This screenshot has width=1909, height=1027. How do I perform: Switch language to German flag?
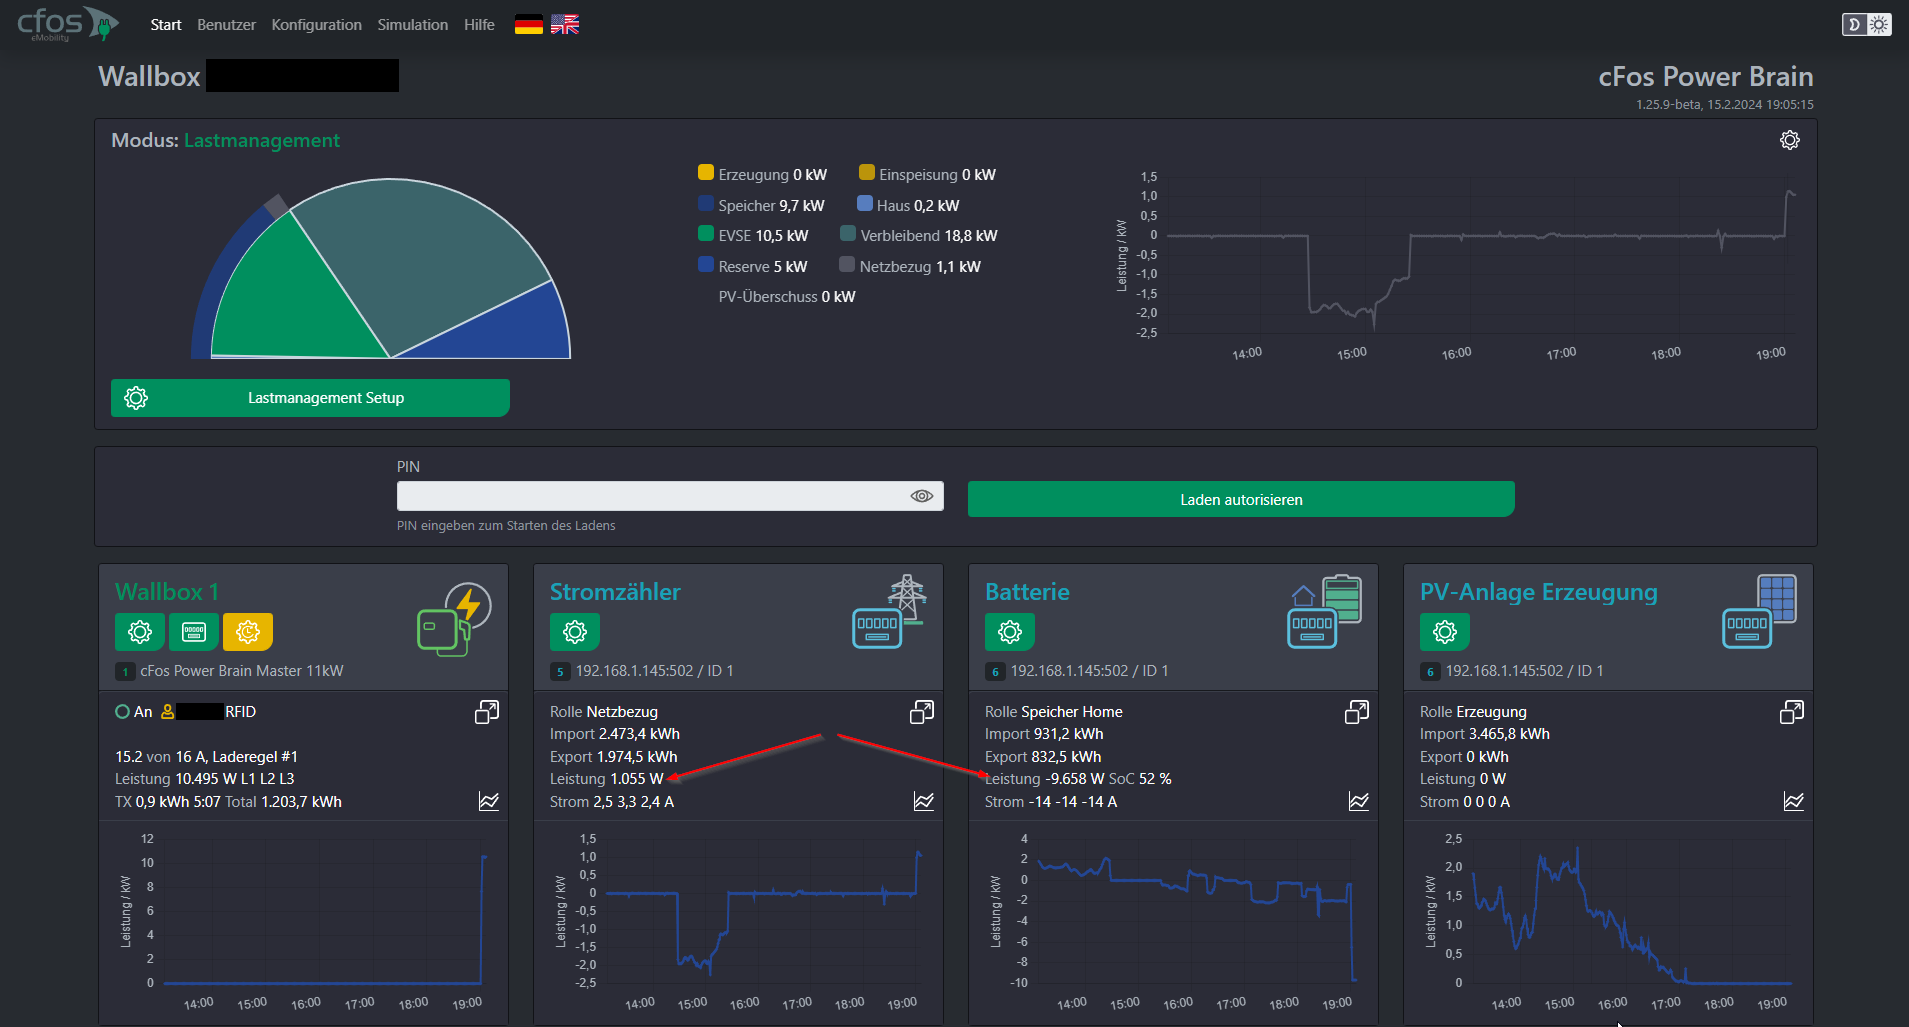click(529, 25)
